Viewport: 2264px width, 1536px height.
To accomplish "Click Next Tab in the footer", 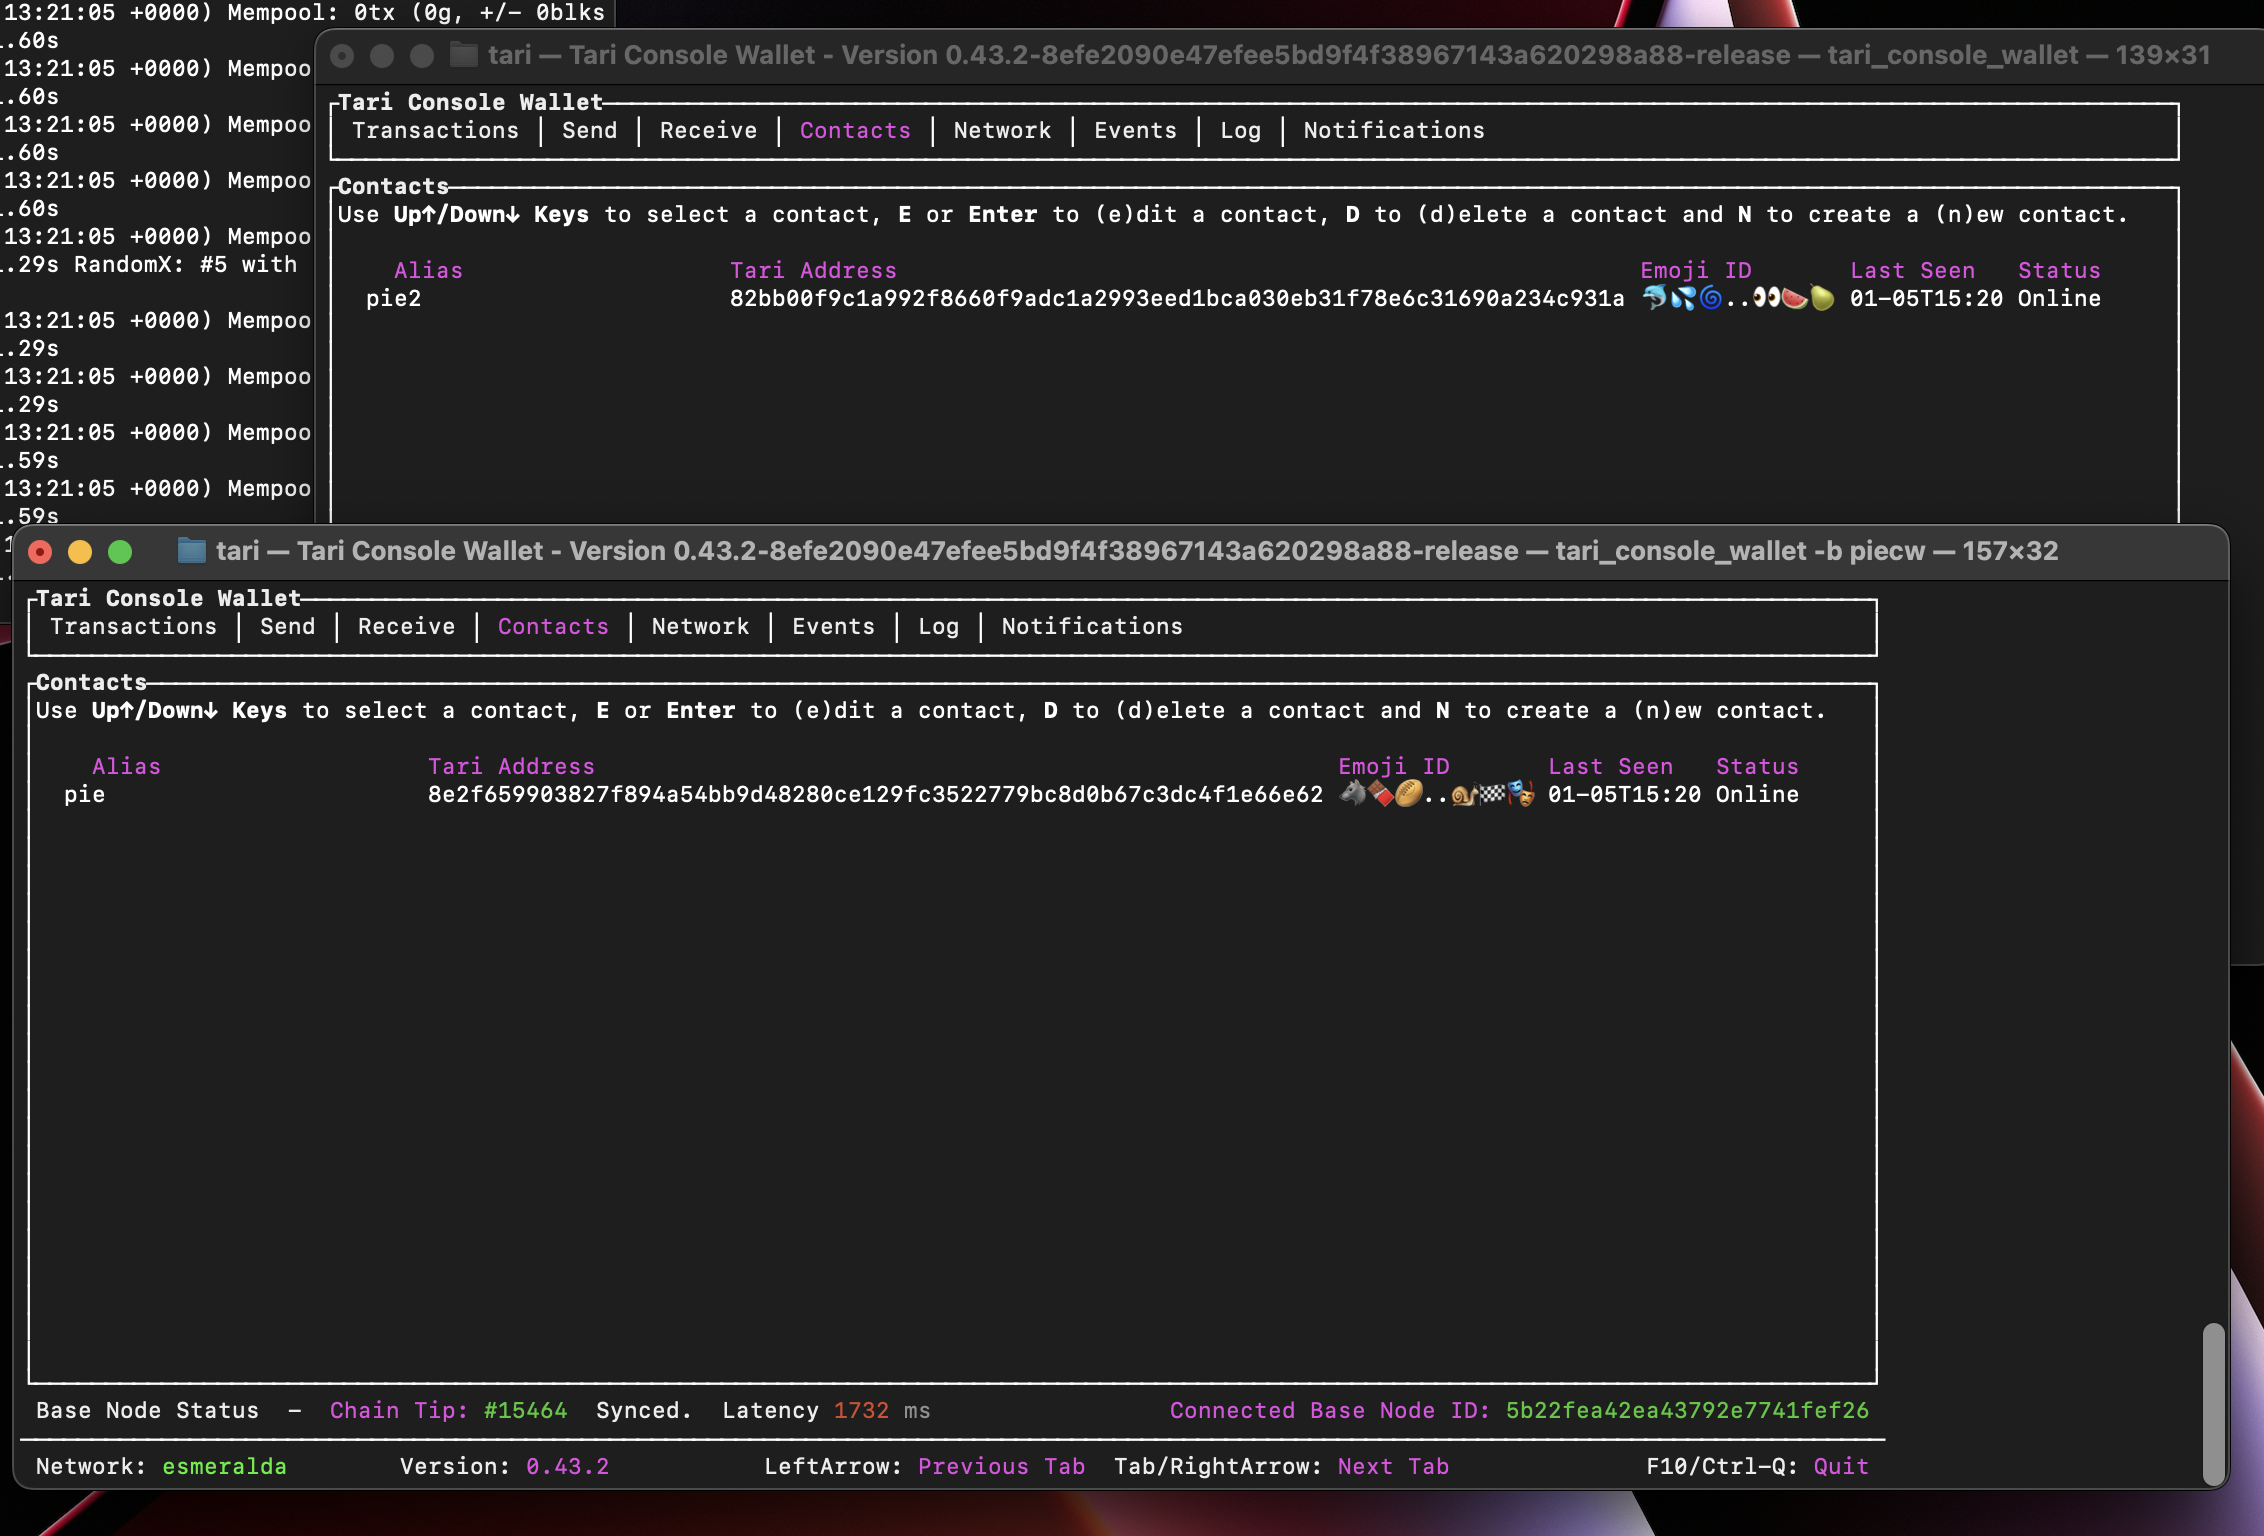I will point(1393,1466).
